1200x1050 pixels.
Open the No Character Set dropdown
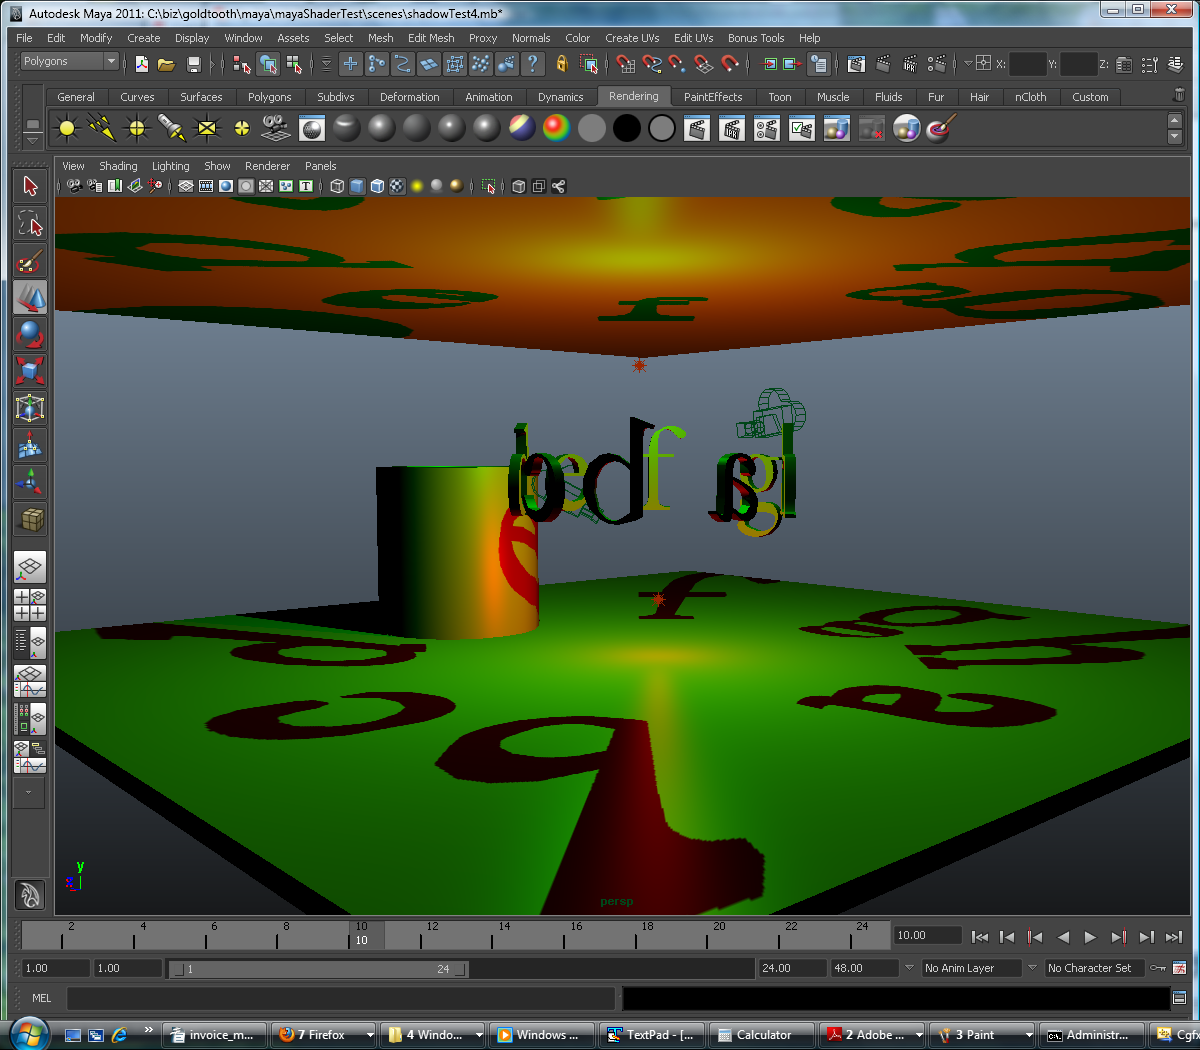(x=1094, y=968)
